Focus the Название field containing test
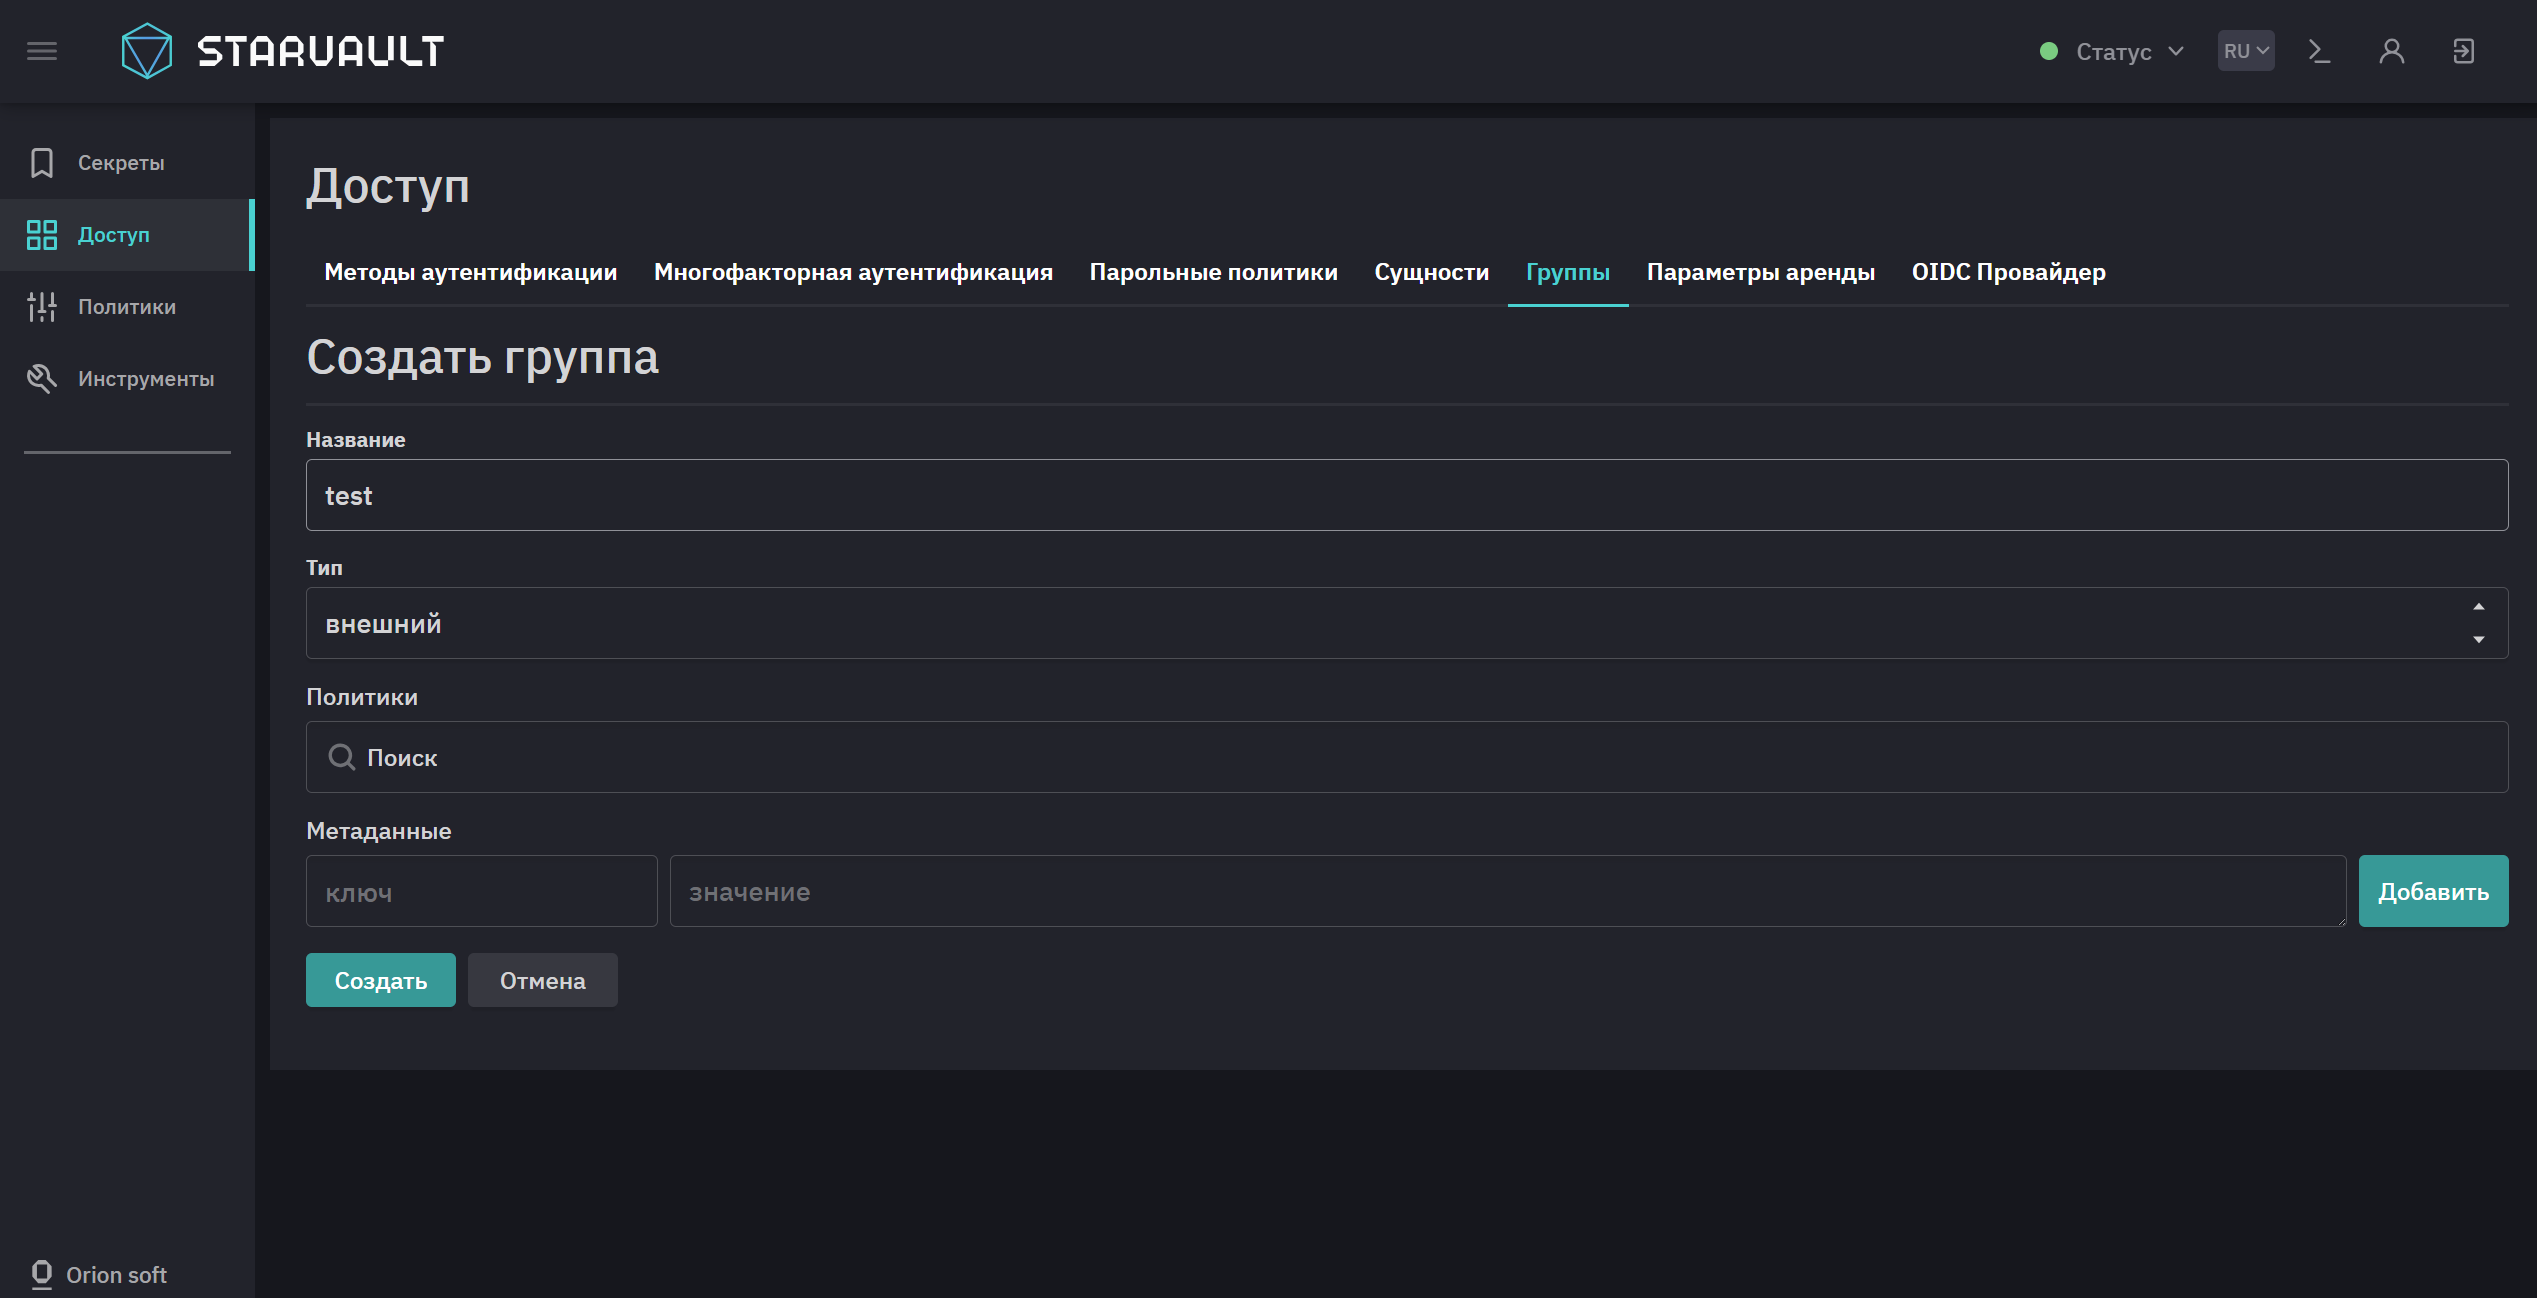 click(x=1407, y=495)
